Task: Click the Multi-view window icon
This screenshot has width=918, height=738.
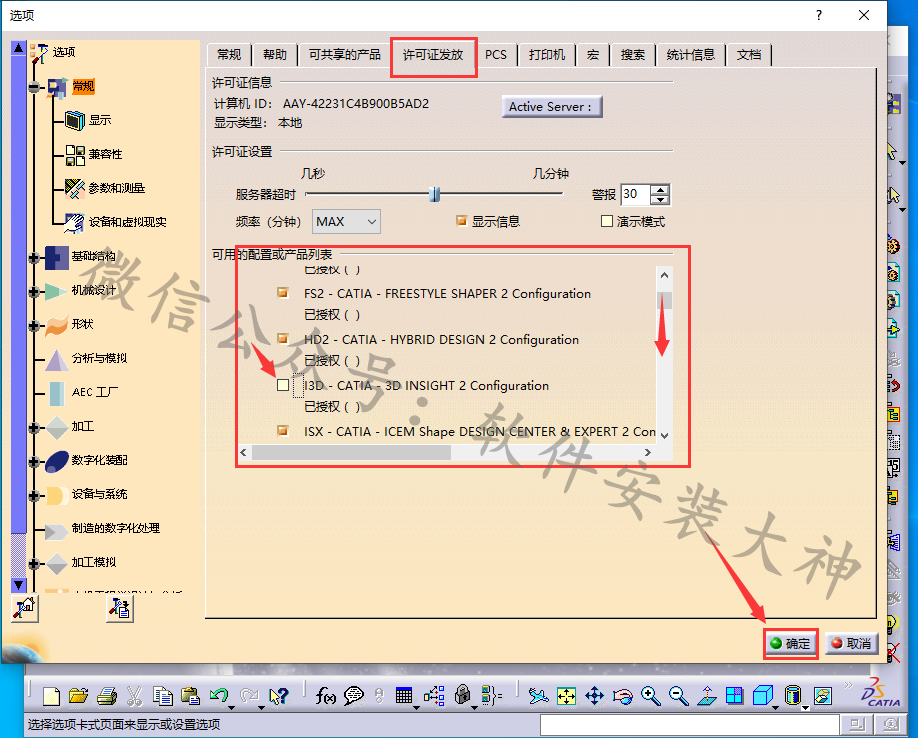Action: click(x=734, y=696)
